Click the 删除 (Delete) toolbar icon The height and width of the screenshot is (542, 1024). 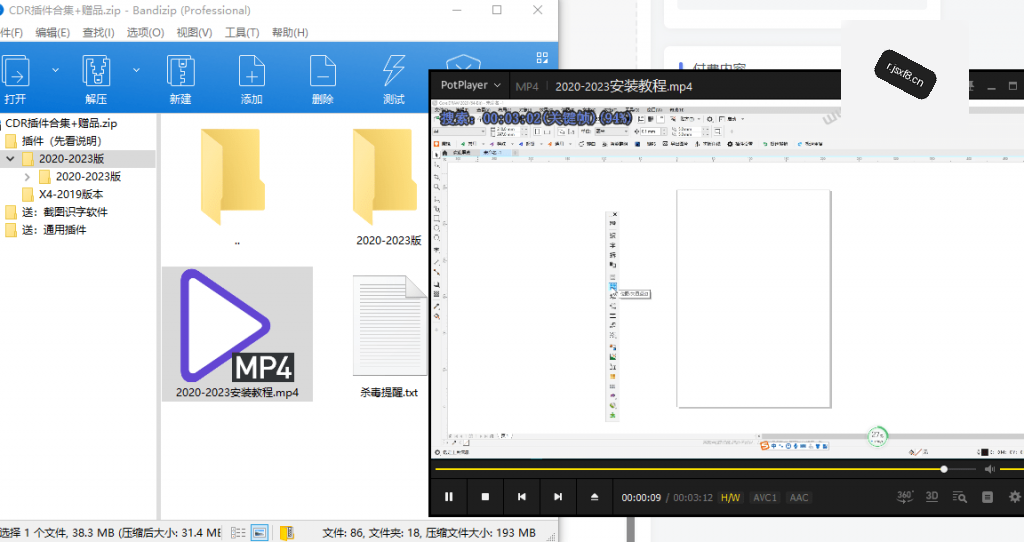323,70
